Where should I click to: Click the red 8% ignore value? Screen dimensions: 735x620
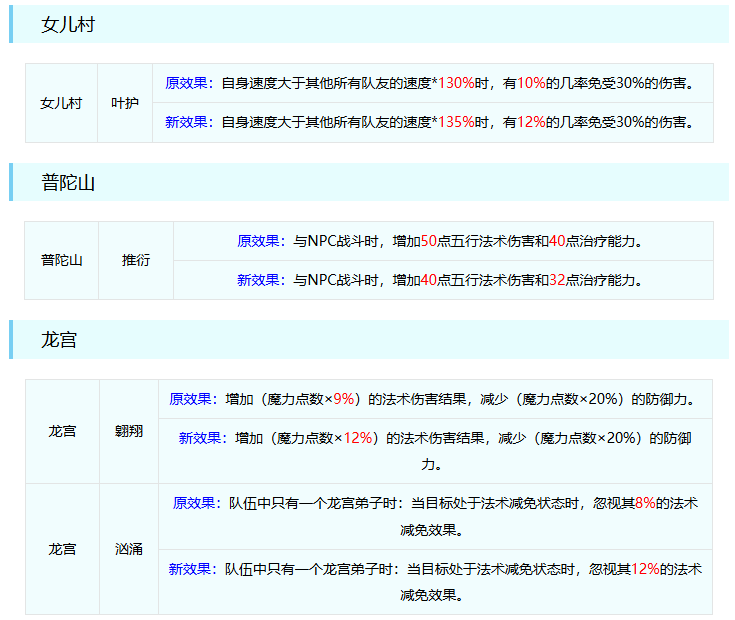(x=645, y=503)
